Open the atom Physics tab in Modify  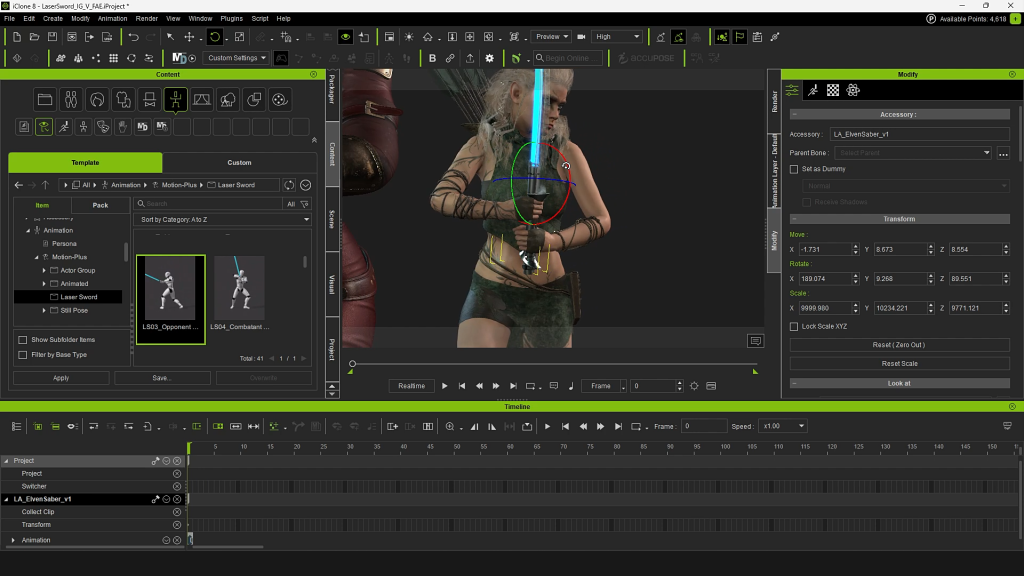853,90
